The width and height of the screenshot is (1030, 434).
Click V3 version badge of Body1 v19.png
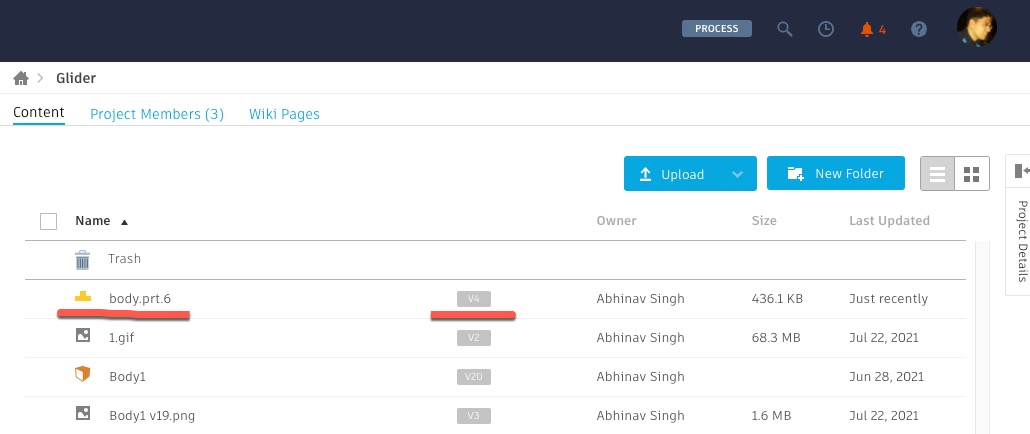point(474,415)
